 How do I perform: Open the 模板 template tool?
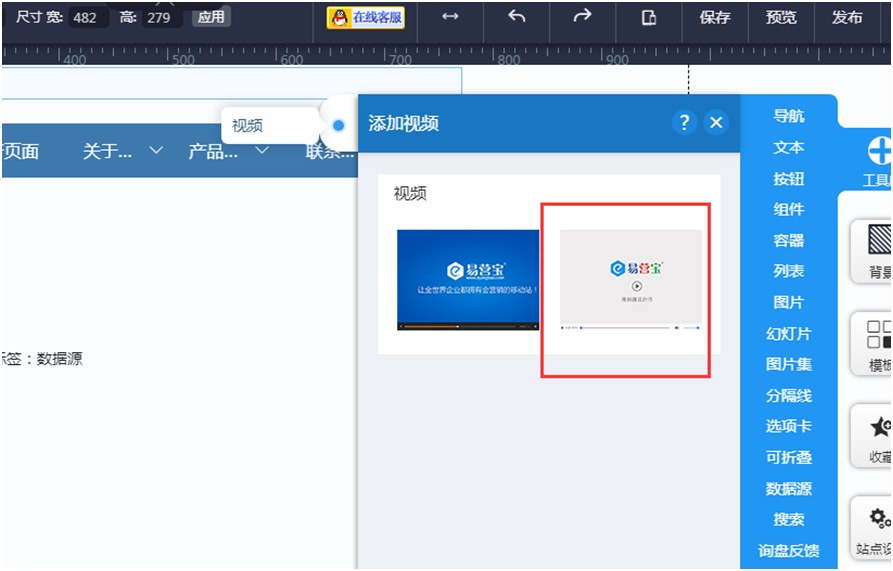872,343
